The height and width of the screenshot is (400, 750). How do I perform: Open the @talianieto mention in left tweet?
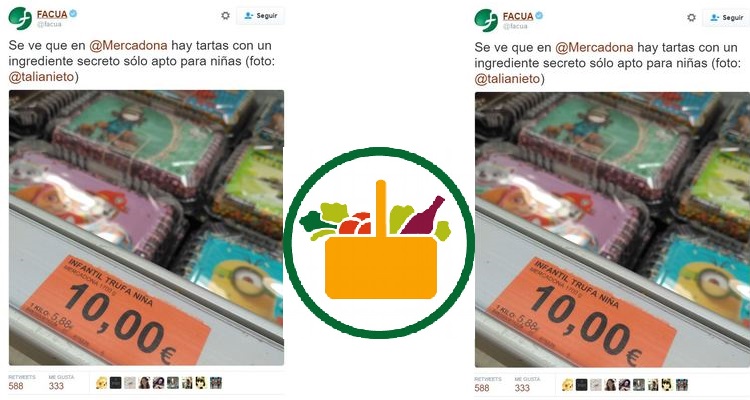42,77
